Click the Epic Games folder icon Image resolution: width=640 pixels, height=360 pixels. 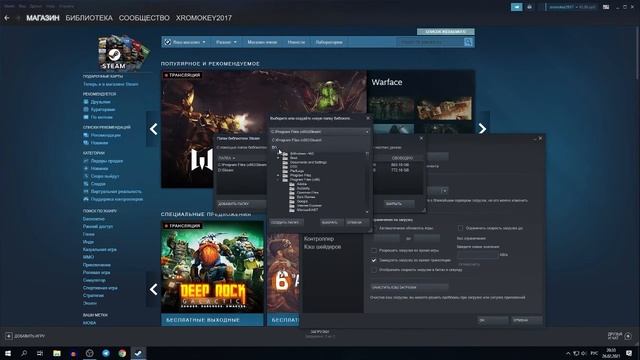[x=292, y=197]
